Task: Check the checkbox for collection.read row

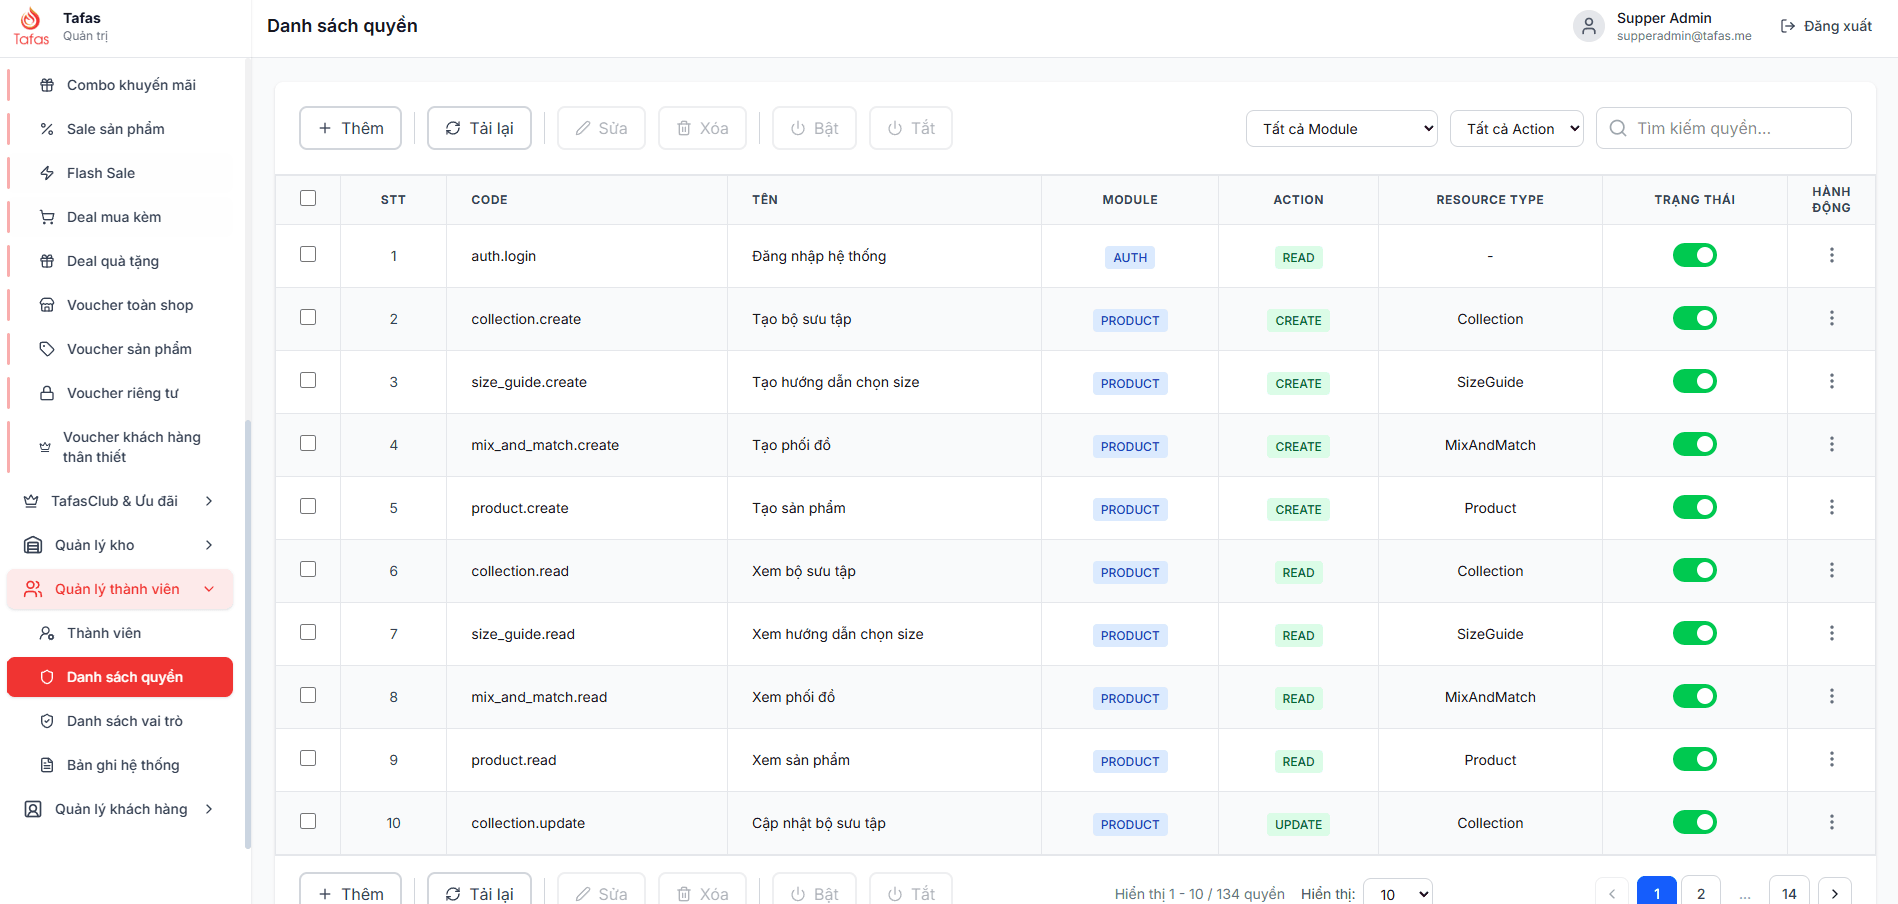Action: coord(308,569)
